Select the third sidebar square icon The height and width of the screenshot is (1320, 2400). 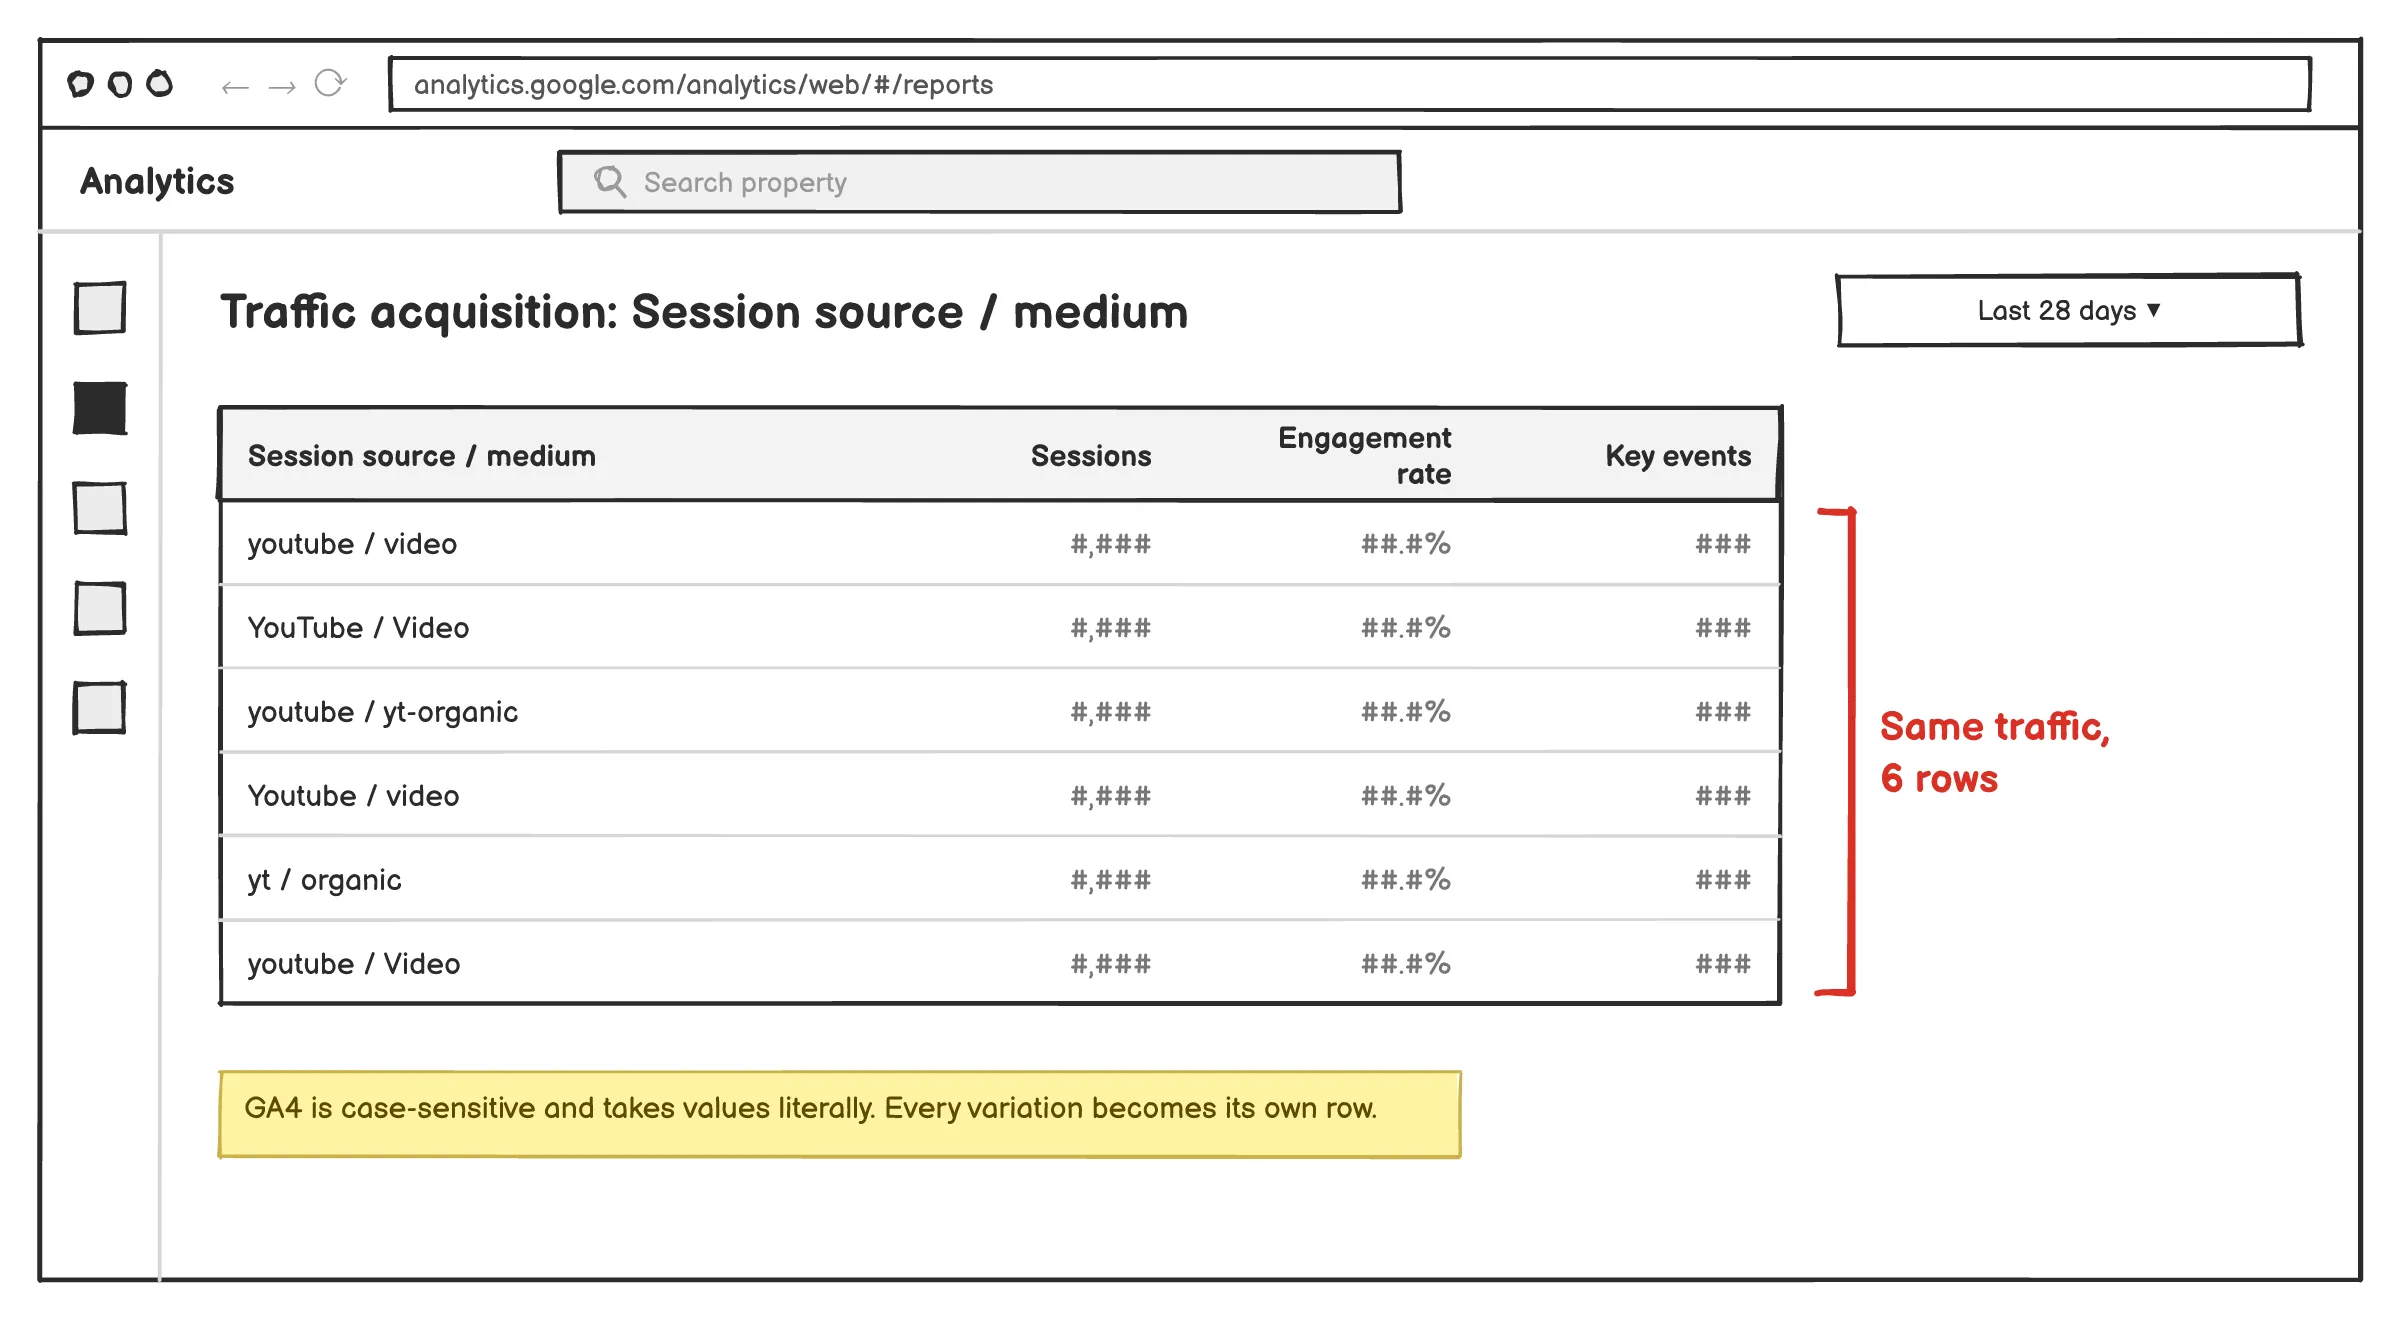tap(100, 508)
